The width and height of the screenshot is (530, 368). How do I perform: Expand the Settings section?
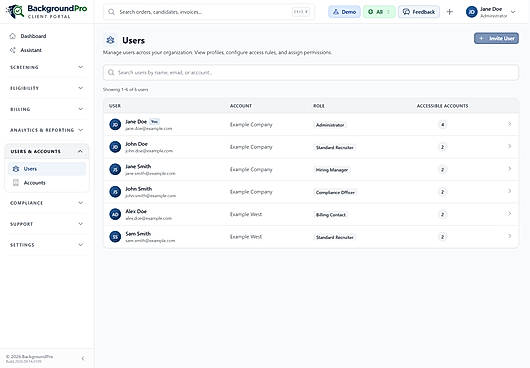(x=47, y=245)
